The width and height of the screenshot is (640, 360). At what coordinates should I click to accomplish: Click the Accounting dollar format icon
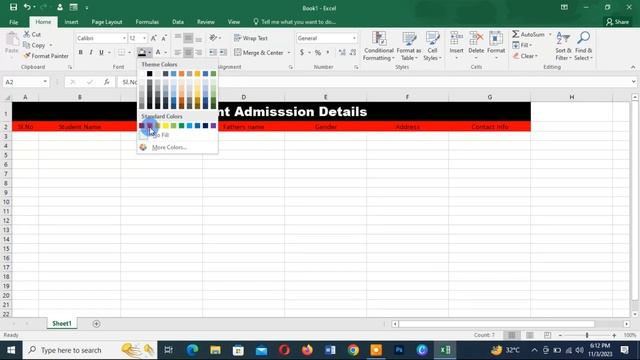[302, 52]
